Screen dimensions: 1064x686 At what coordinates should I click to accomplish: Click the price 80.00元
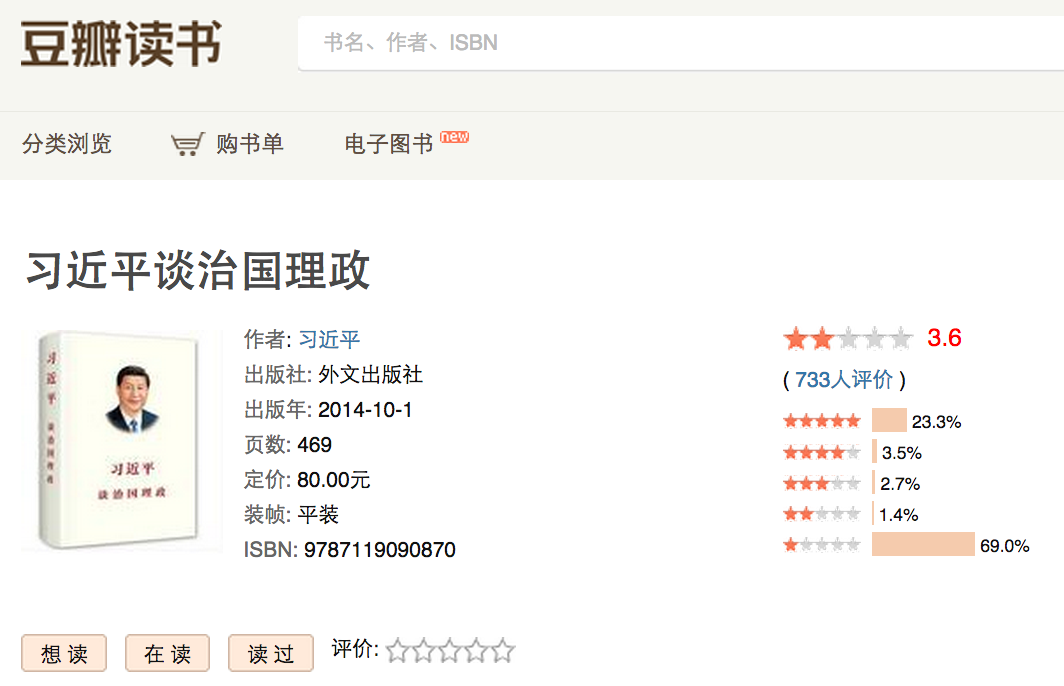[x=334, y=480]
